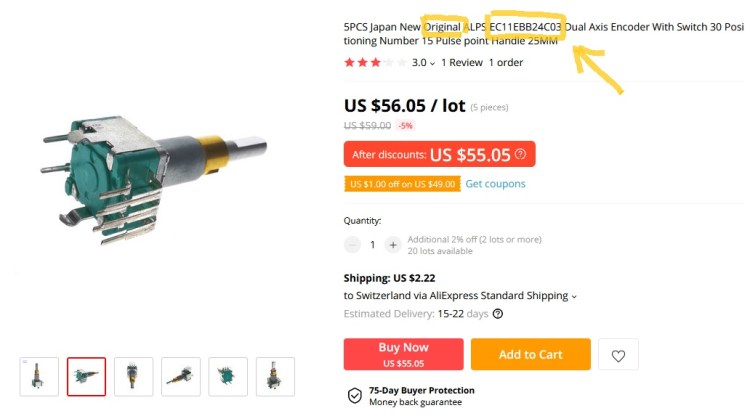Click the question mark beside discount price
The width and height of the screenshot is (750, 416).
(x=520, y=154)
